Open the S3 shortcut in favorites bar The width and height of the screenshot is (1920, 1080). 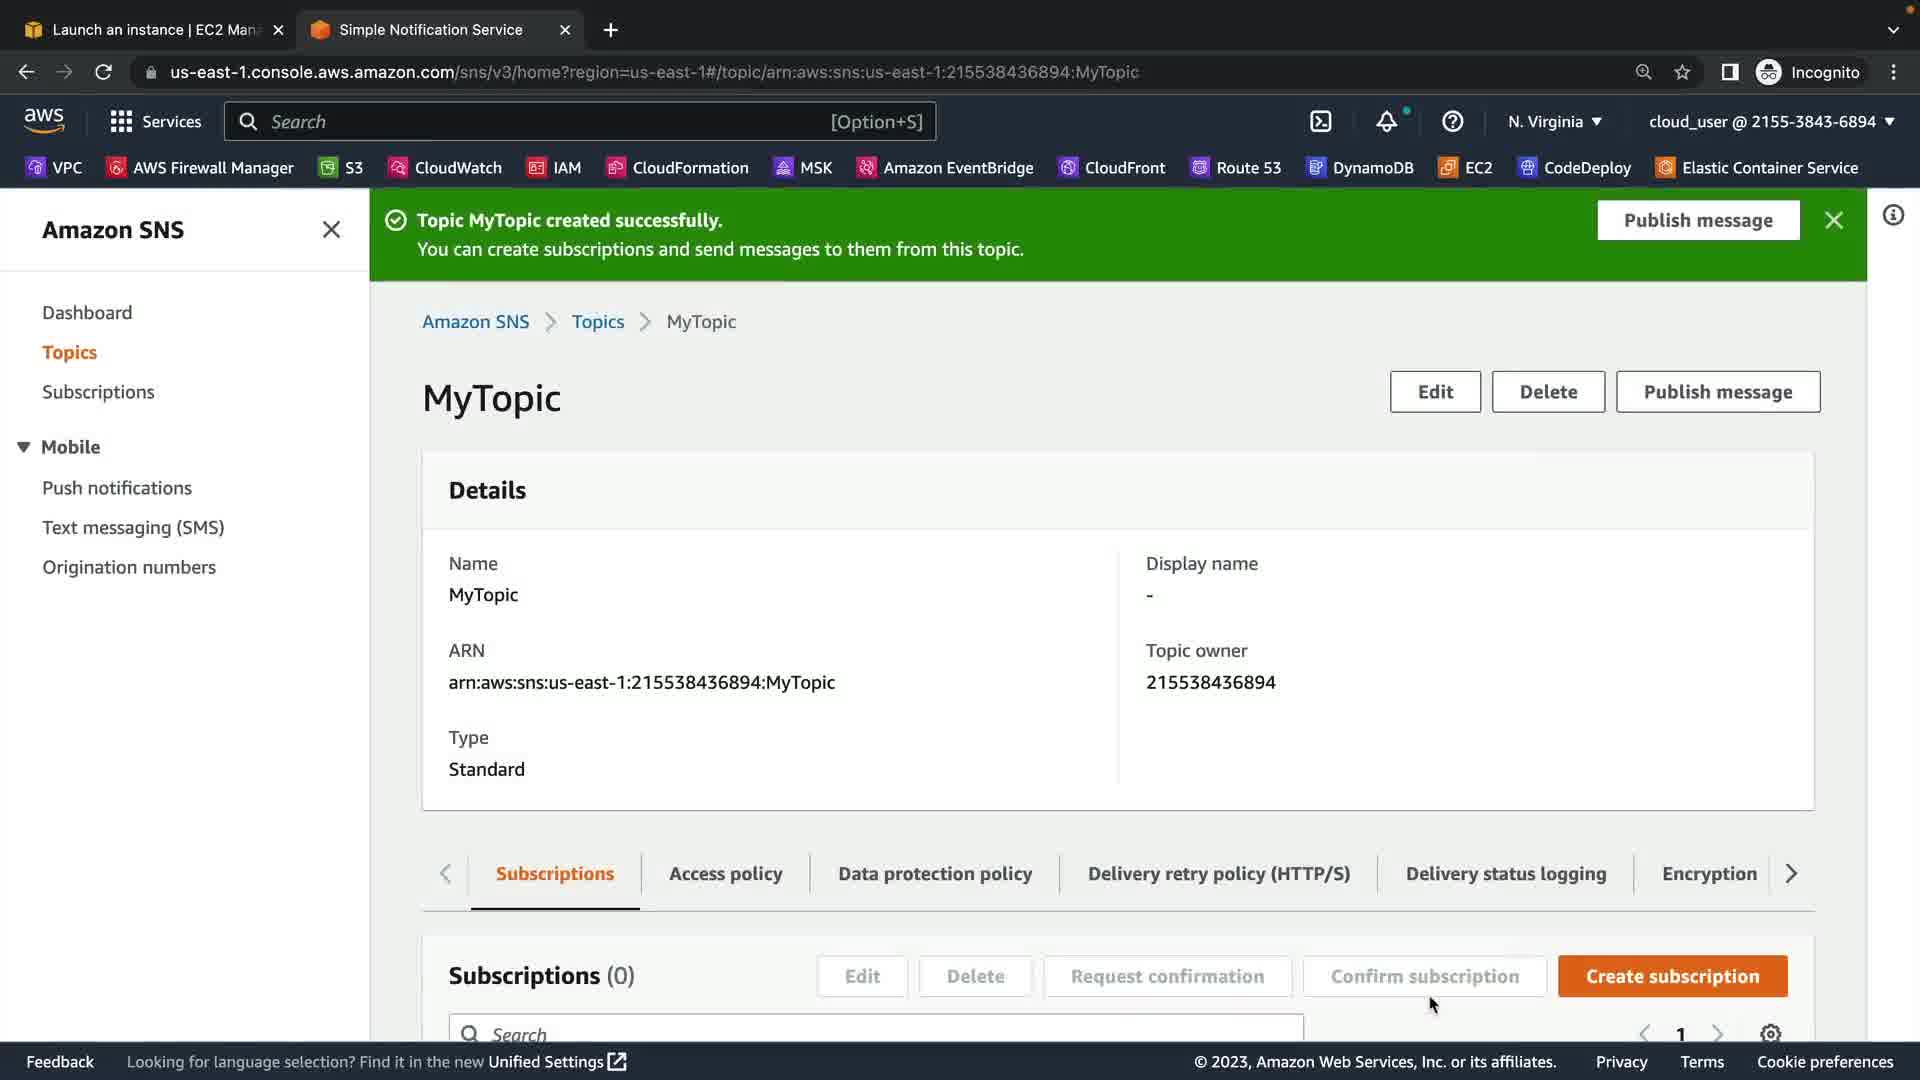(341, 168)
